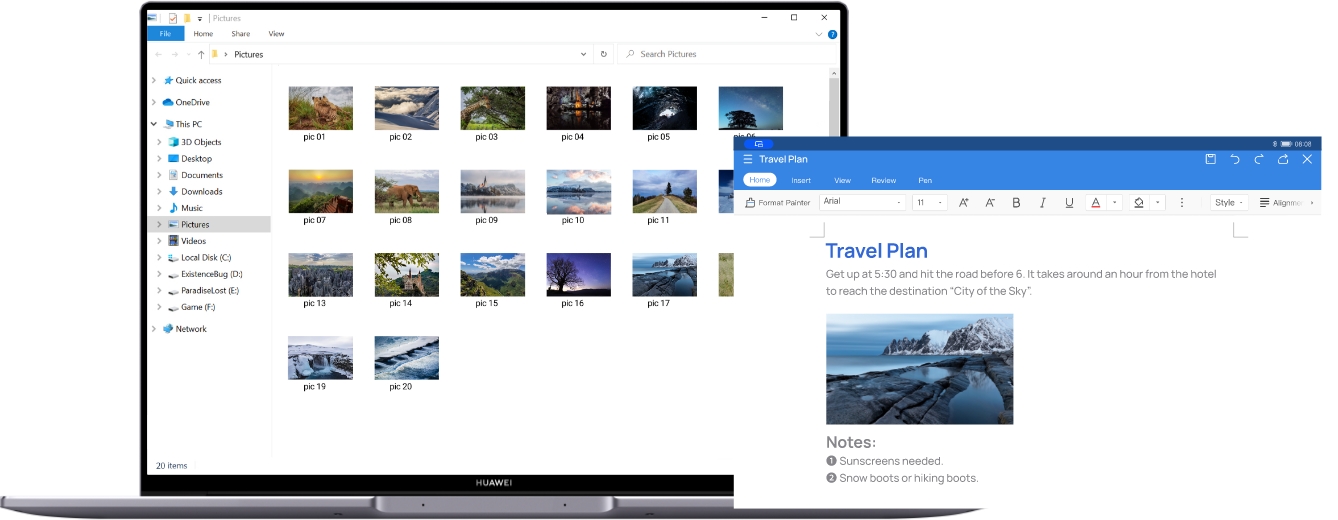
Task: Save the Travel Plan document
Action: tap(1210, 159)
